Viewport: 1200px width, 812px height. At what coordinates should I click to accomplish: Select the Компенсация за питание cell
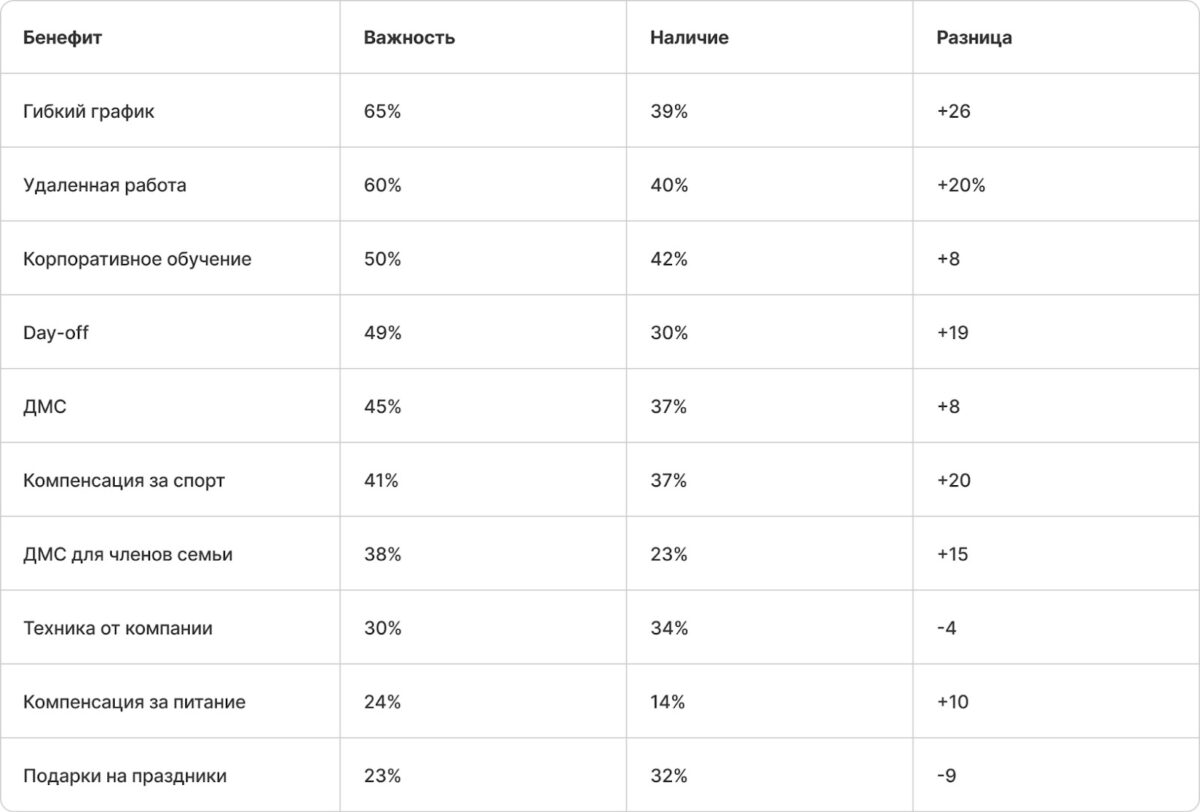[134, 703]
